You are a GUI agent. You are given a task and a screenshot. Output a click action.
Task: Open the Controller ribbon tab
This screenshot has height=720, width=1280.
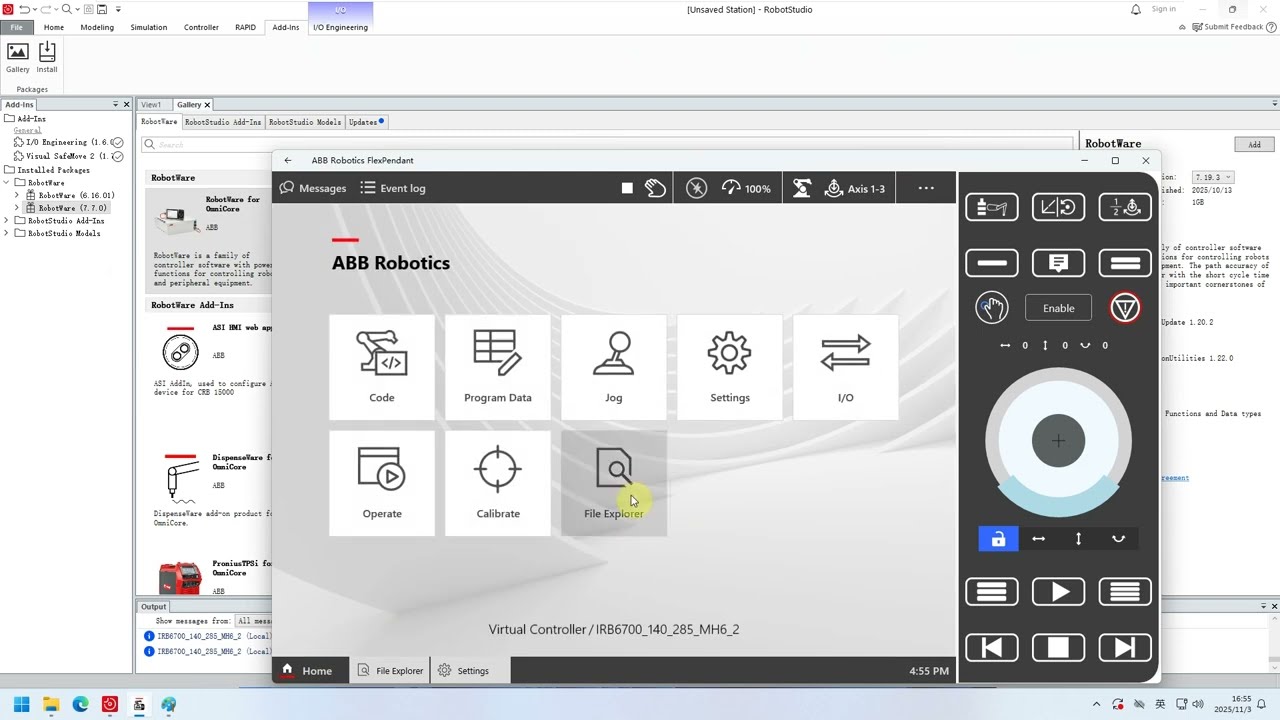coord(201,27)
